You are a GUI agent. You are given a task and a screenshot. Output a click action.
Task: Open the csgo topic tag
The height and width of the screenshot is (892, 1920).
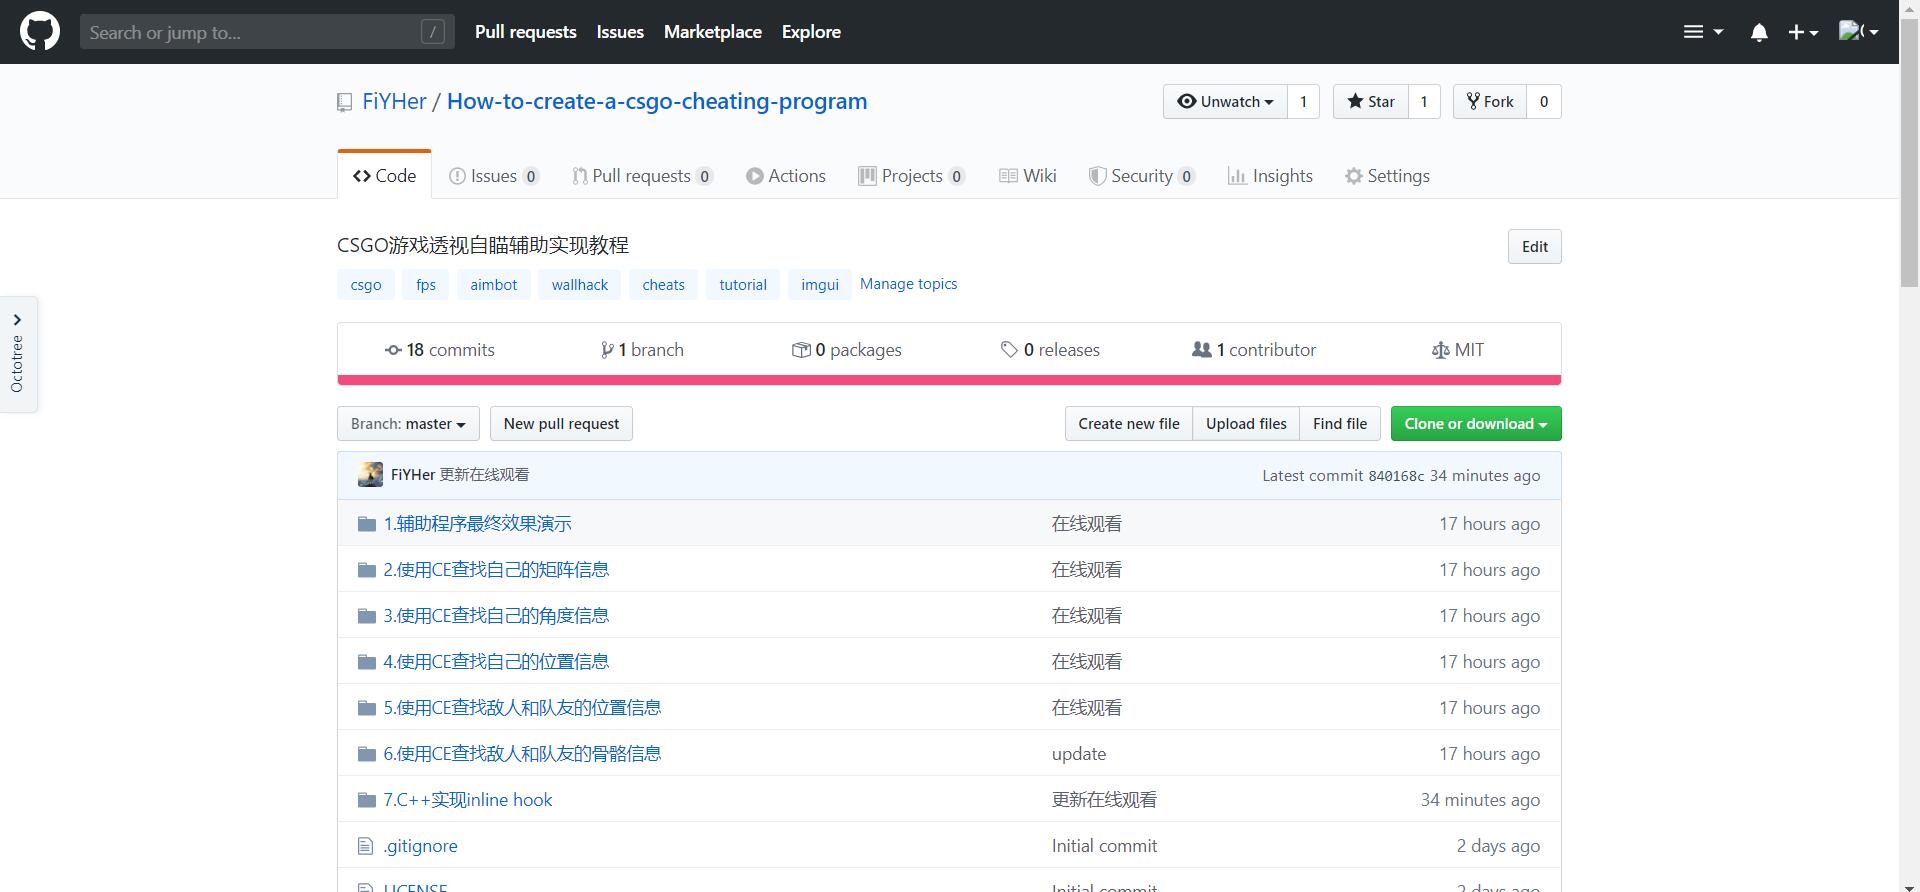click(x=366, y=284)
